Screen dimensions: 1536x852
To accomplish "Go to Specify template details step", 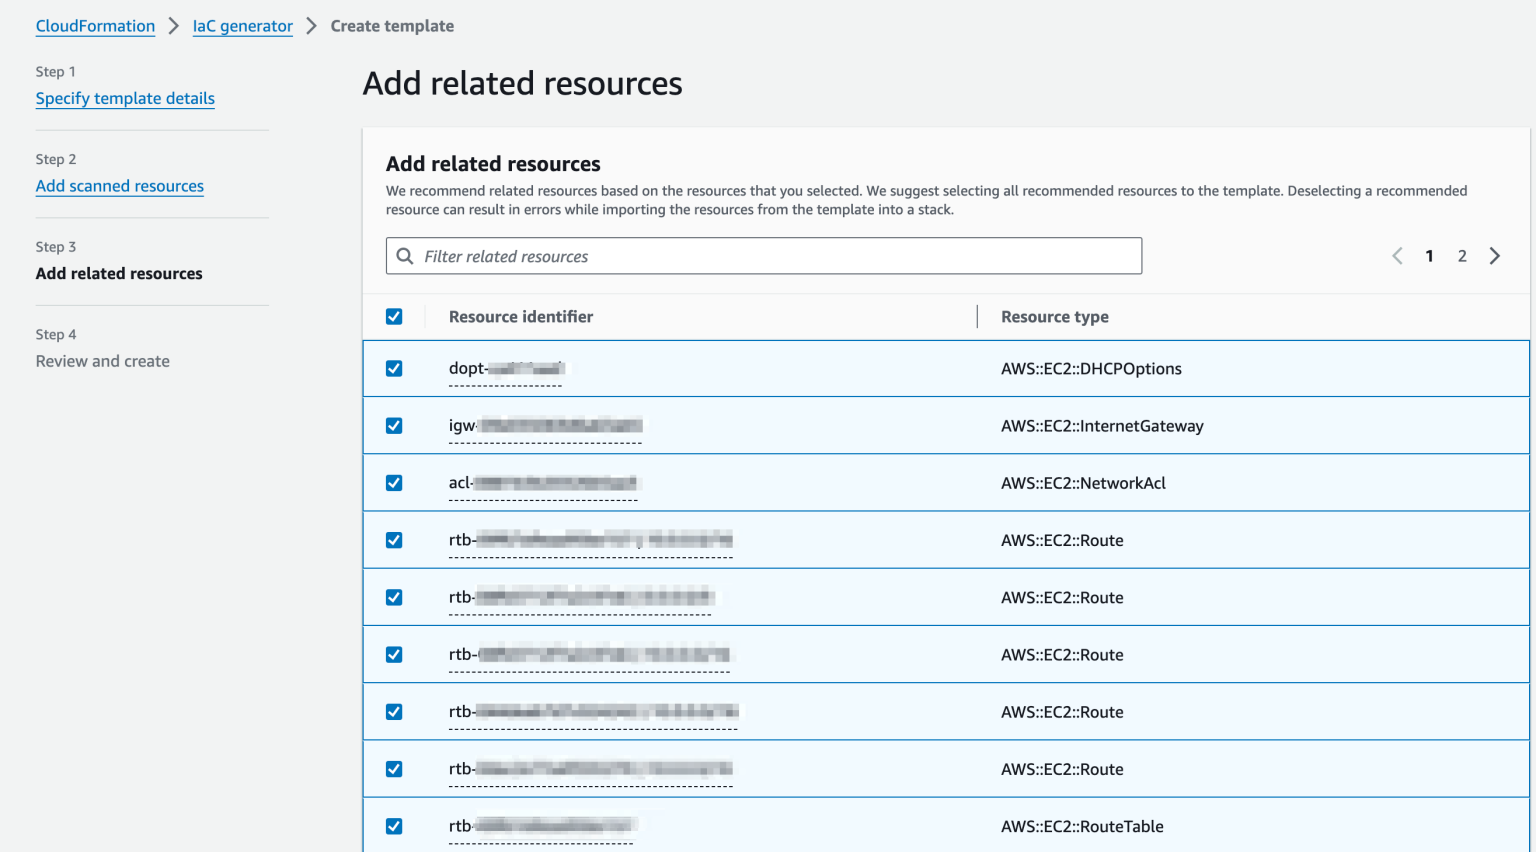I will 124,98.
